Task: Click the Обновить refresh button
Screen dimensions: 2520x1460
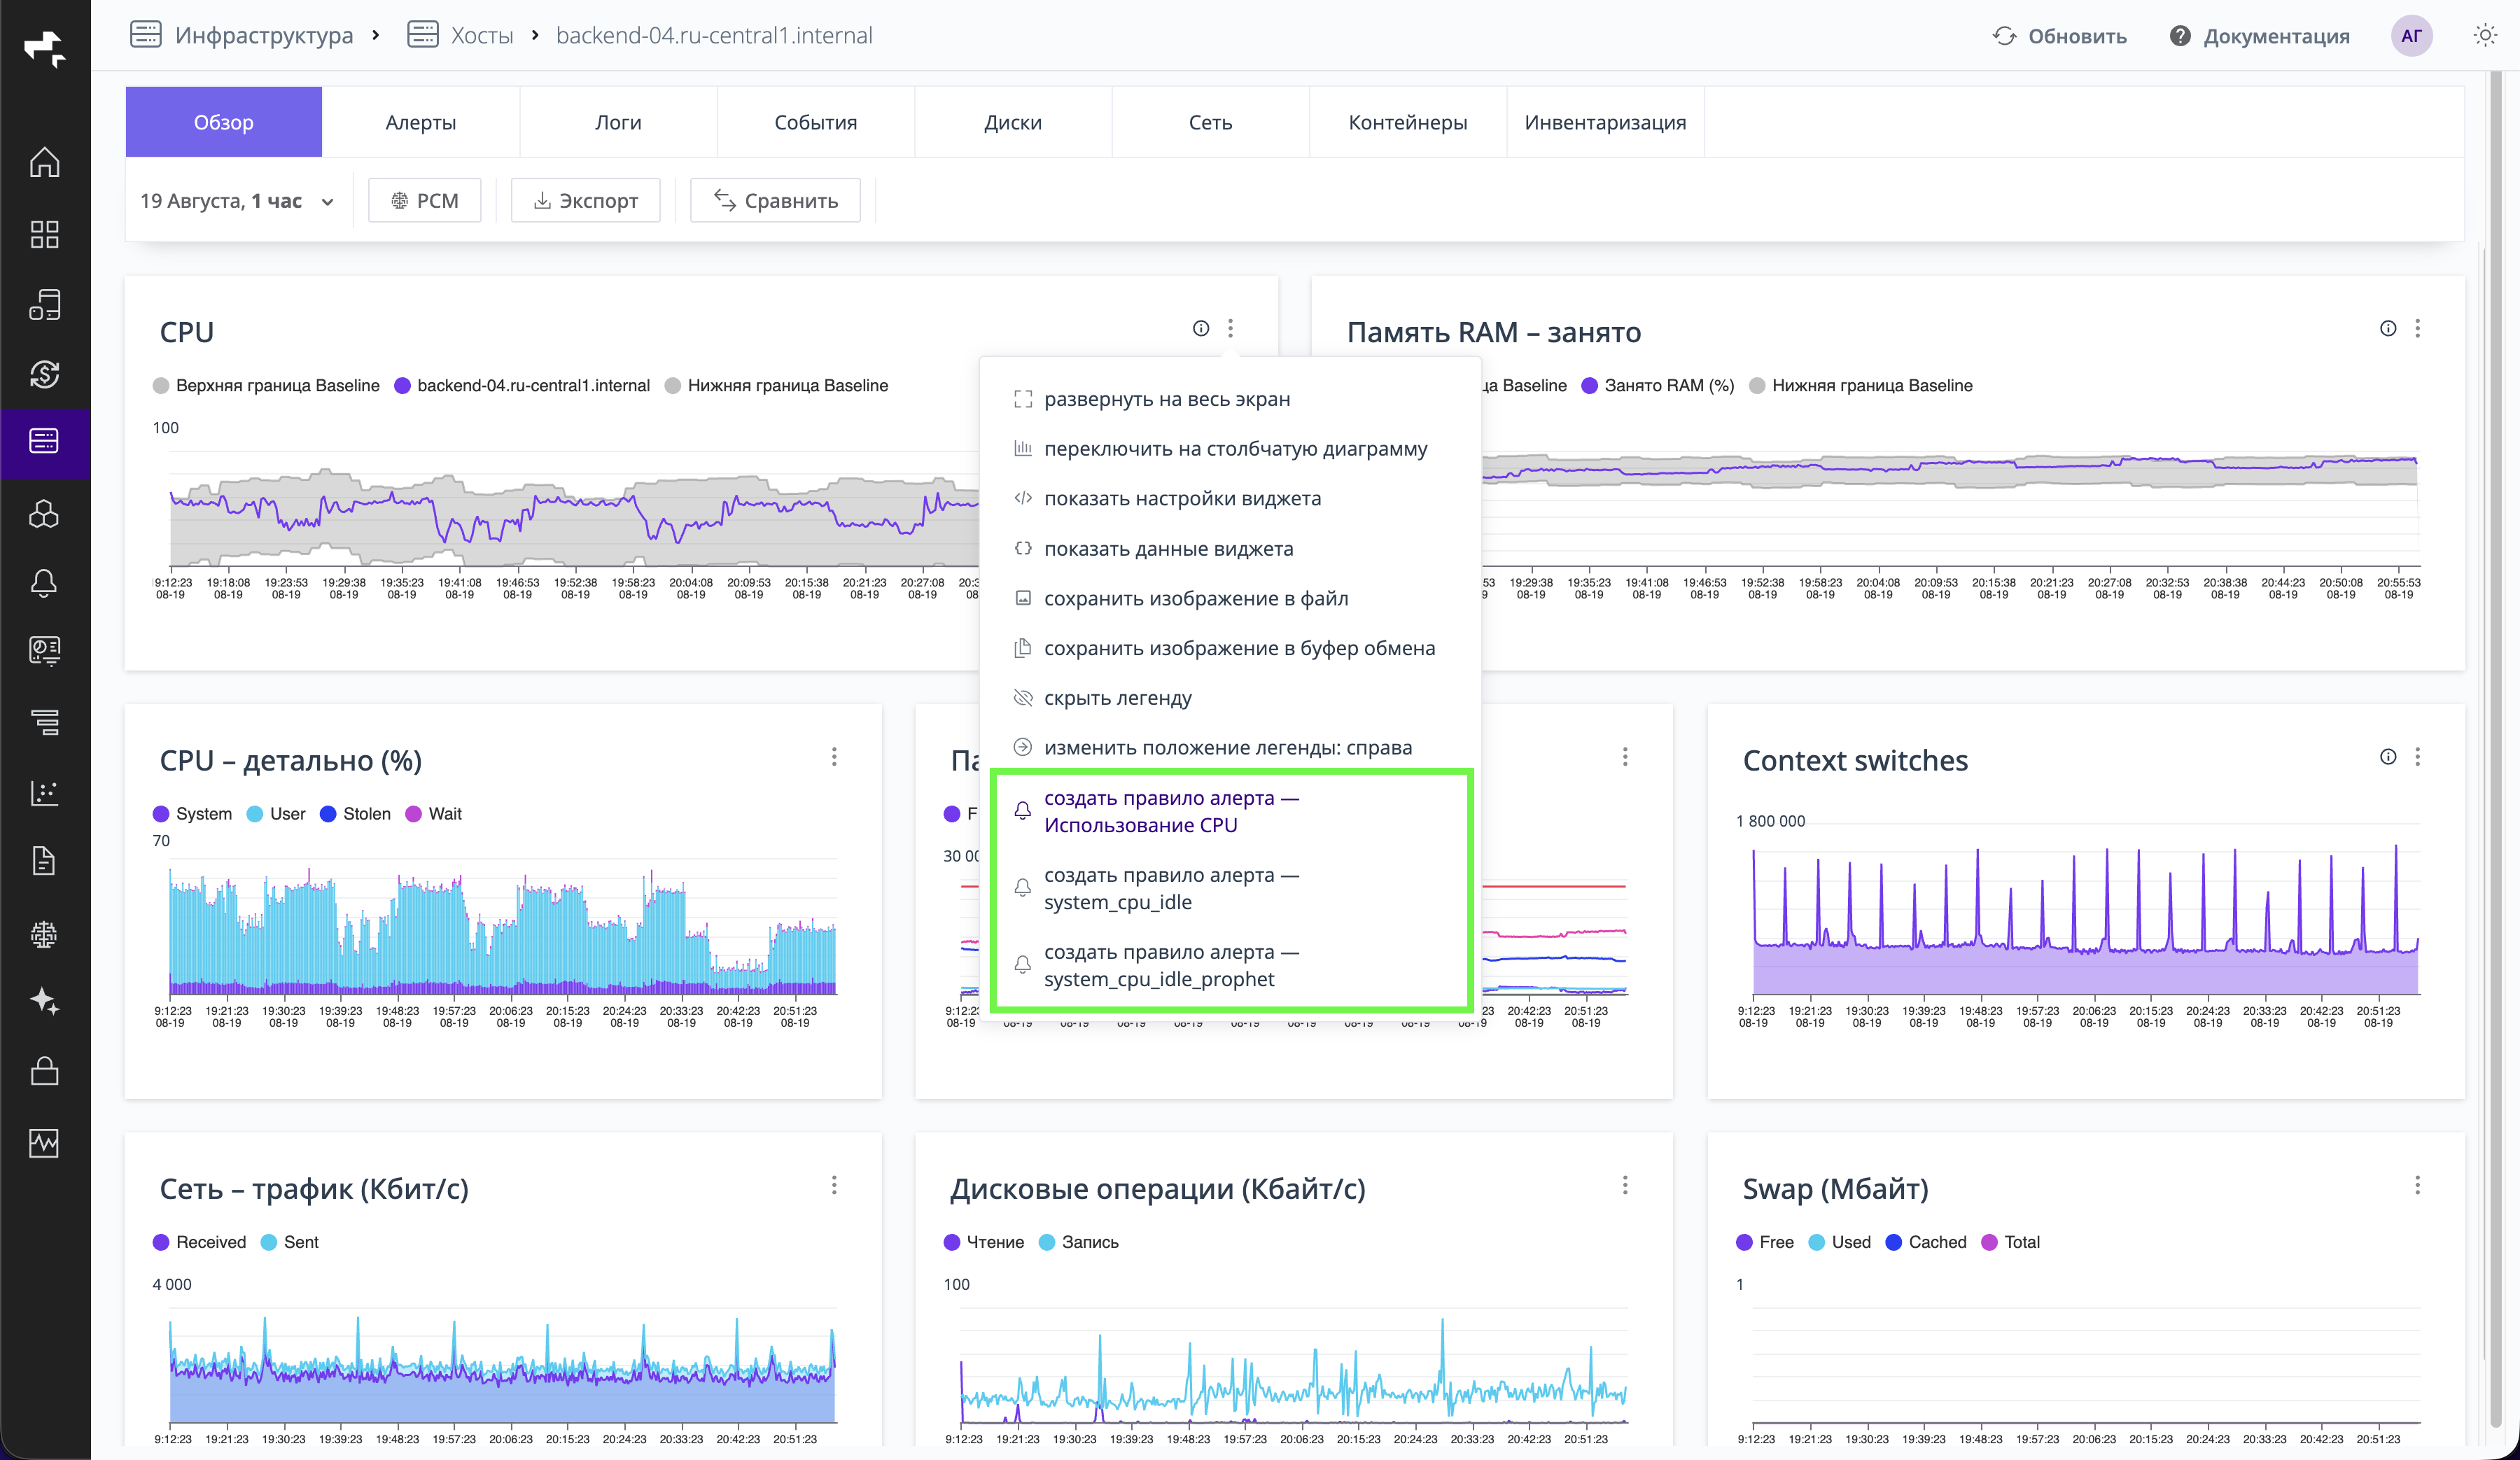Action: tap(2059, 36)
